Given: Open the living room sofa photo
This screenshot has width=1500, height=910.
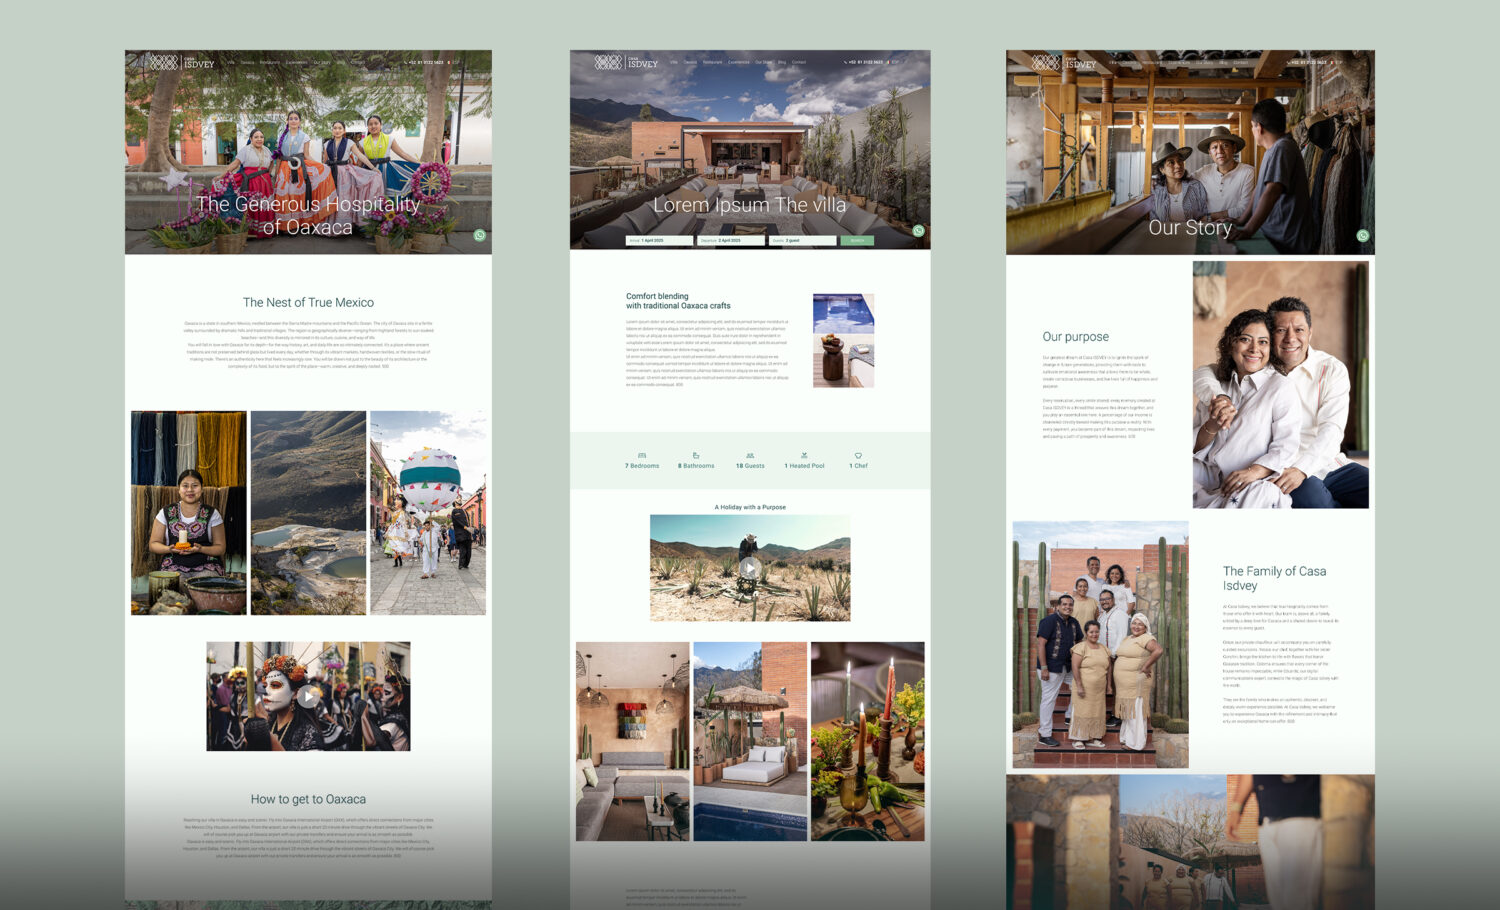Looking at the screenshot, I should point(633,741).
